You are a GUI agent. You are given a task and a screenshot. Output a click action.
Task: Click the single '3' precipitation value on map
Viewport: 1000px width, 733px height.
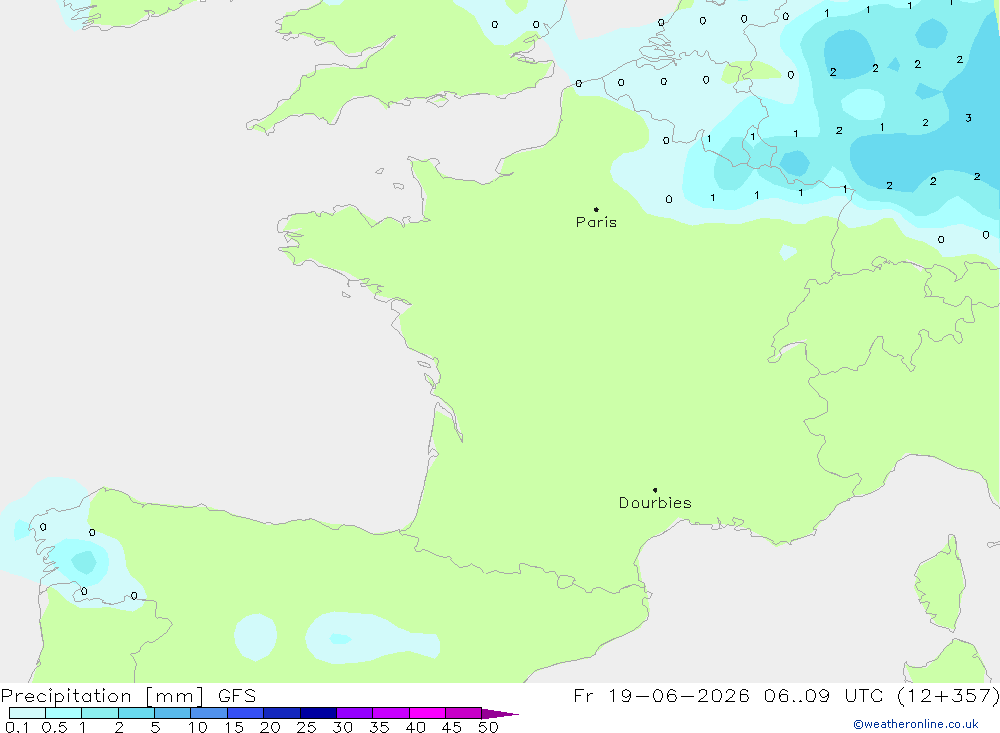click(x=968, y=118)
